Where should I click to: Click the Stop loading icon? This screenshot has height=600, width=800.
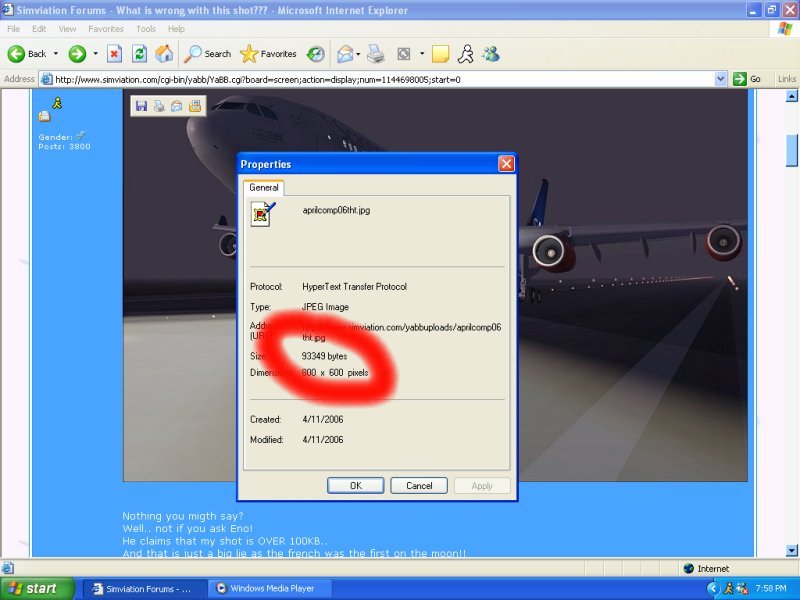pyautogui.click(x=114, y=54)
